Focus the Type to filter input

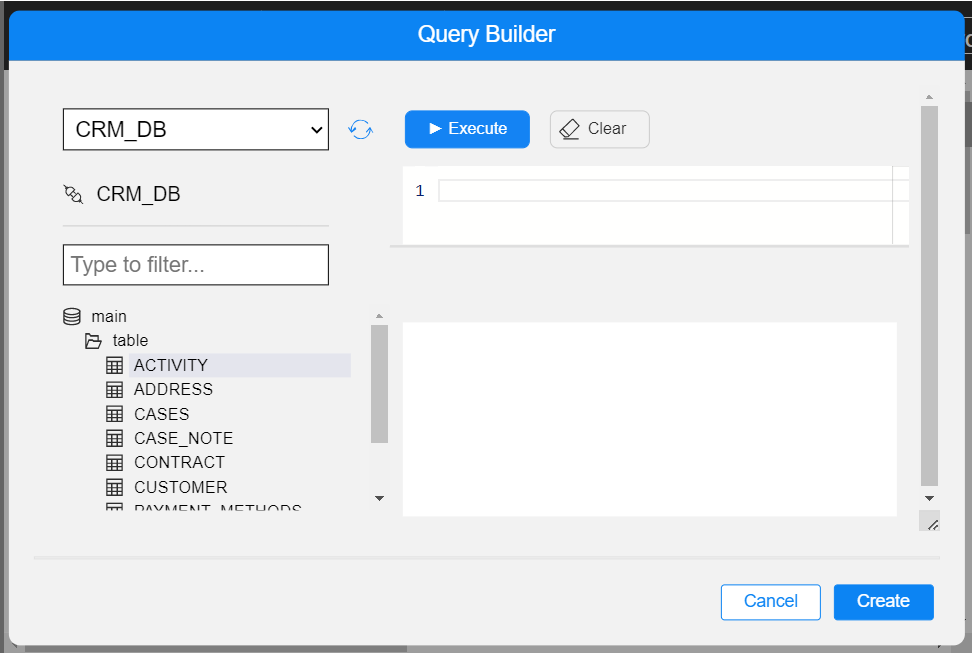(x=196, y=265)
